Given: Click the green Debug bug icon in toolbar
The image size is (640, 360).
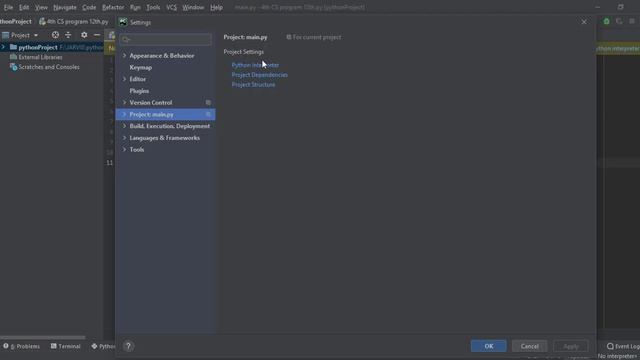Looking at the screenshot, I should coord(606,21).
